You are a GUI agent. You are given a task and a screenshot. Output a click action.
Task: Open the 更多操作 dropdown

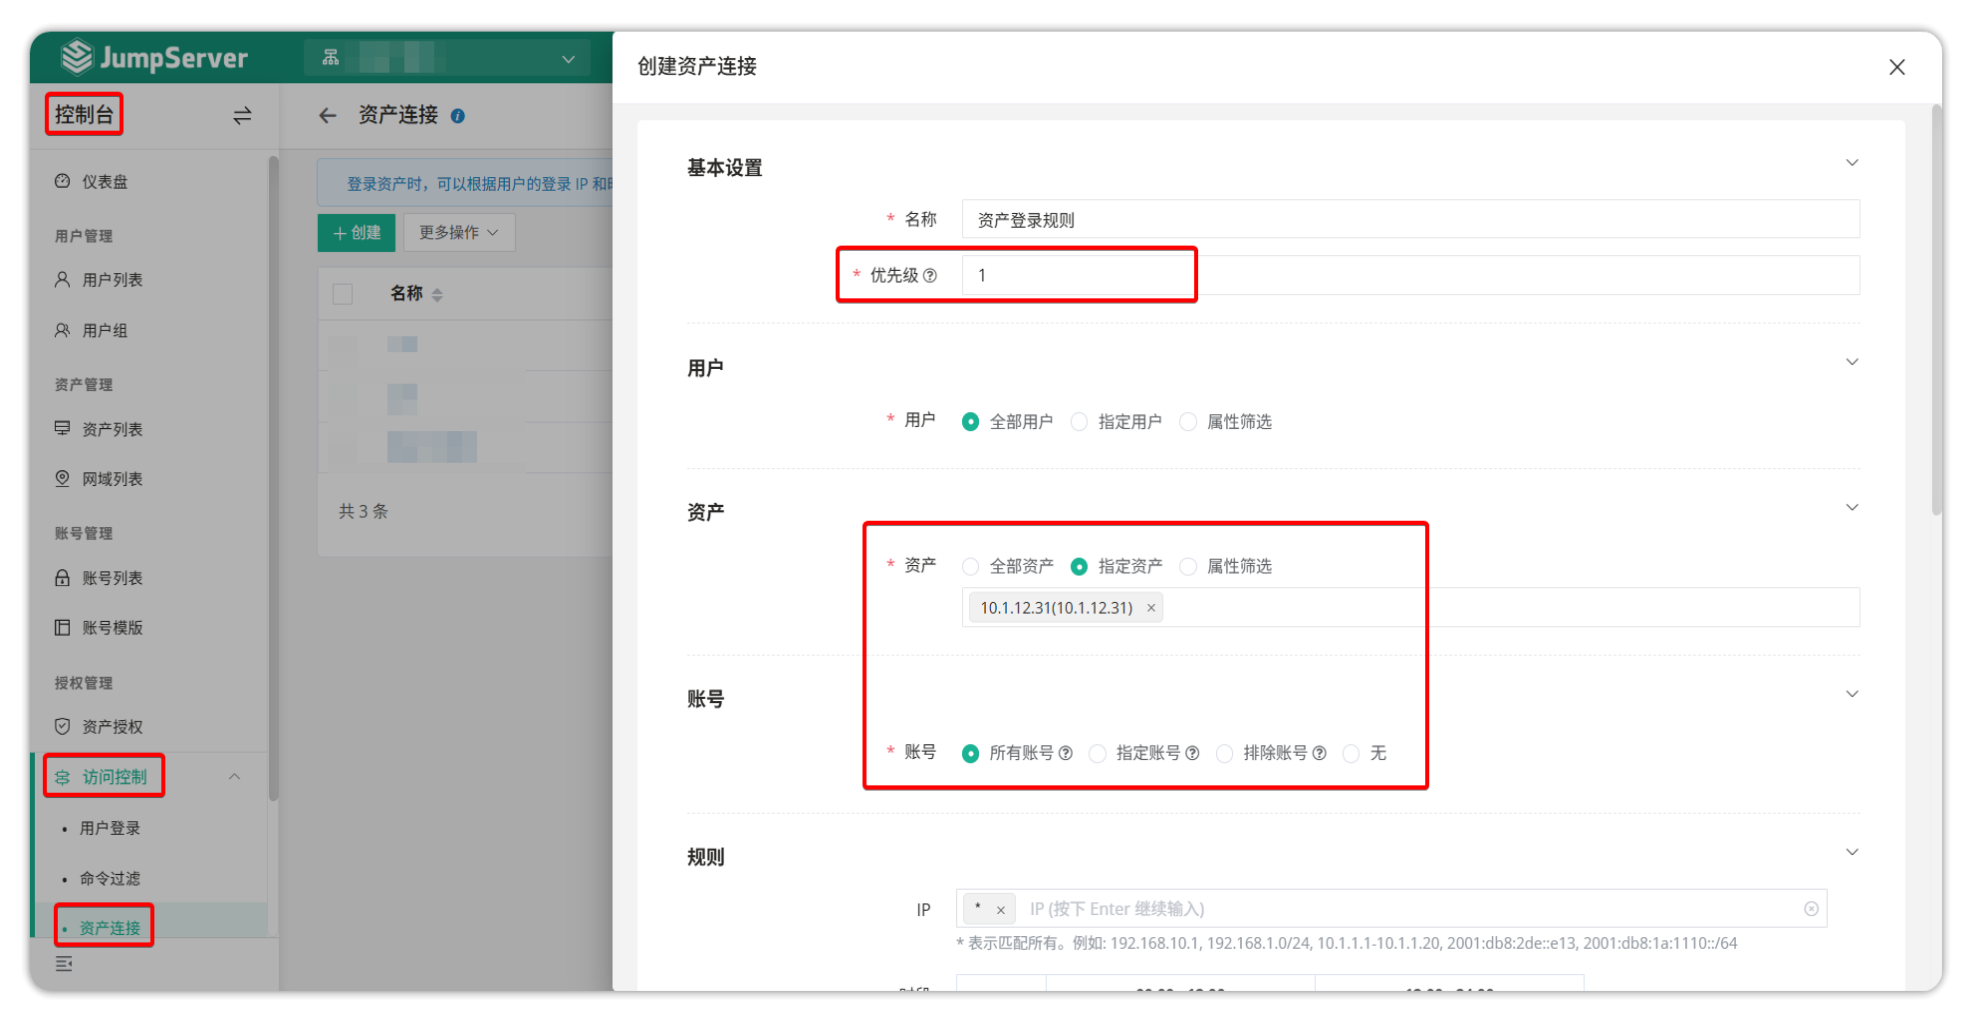pos(459,233)
